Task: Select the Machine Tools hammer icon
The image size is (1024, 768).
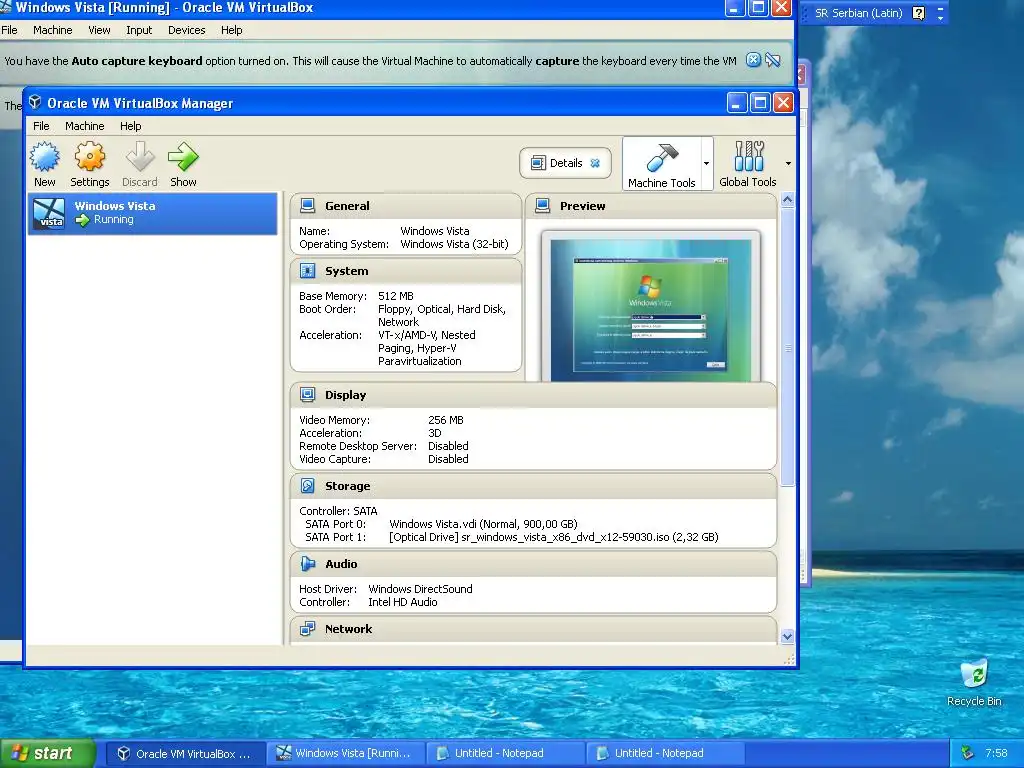Action: click(x=662, y=157)
